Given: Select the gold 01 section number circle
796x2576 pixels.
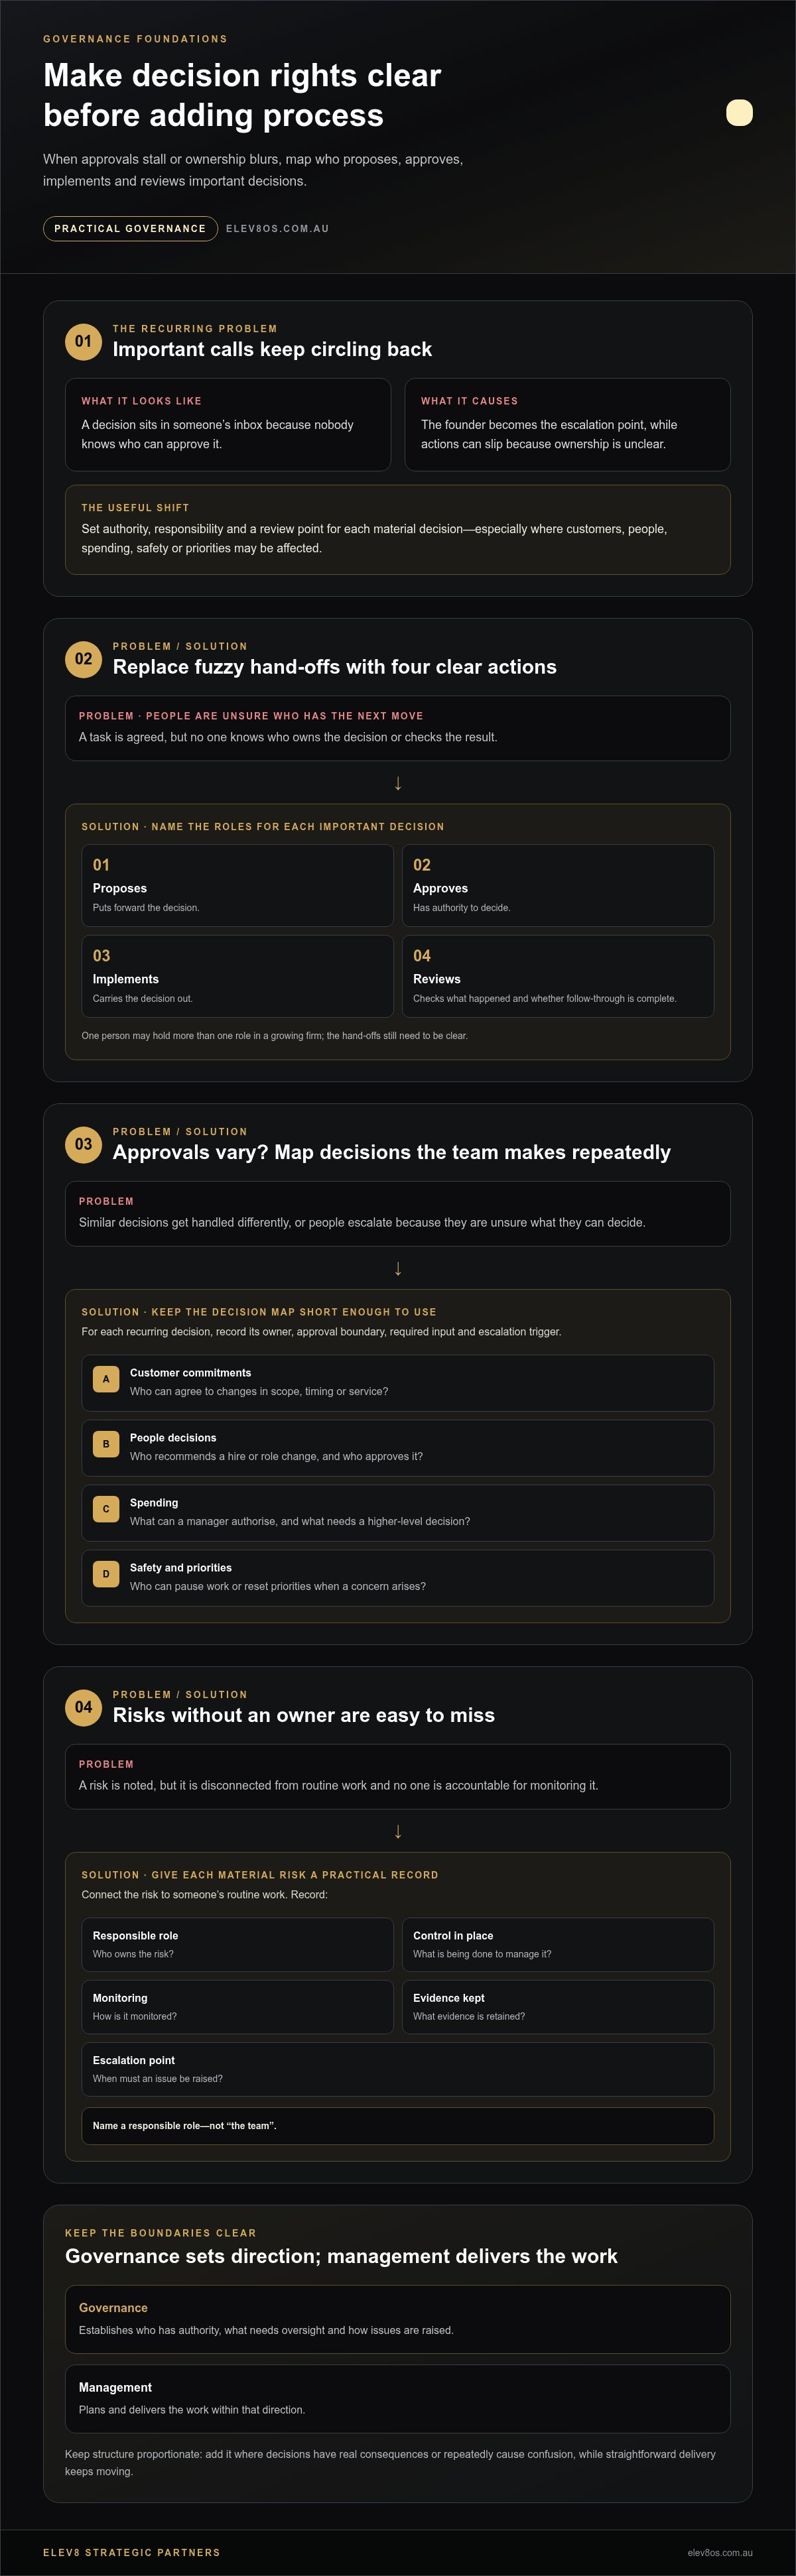Looking at the screenshot, I should tap(83, 341).
